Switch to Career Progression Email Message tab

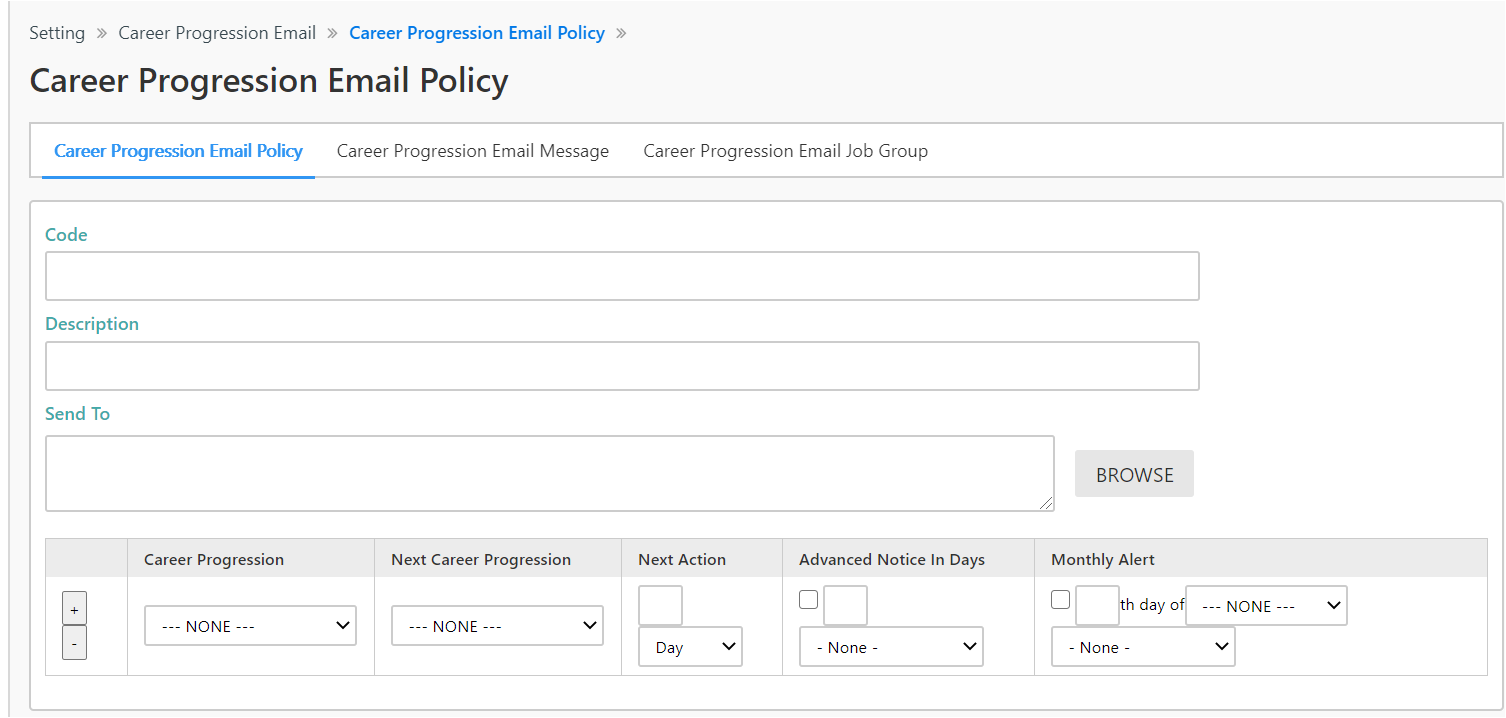pos(473,151)
